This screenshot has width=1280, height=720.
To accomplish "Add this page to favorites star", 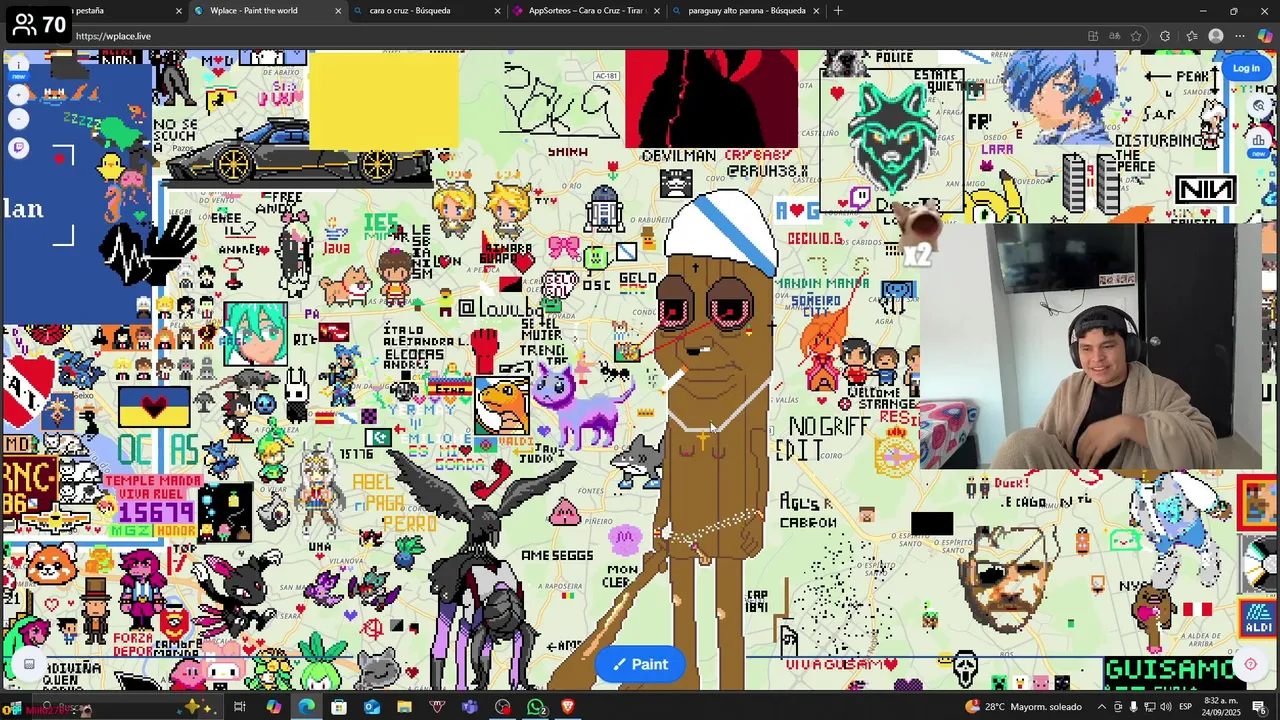I will click(x=1136, y=36).
